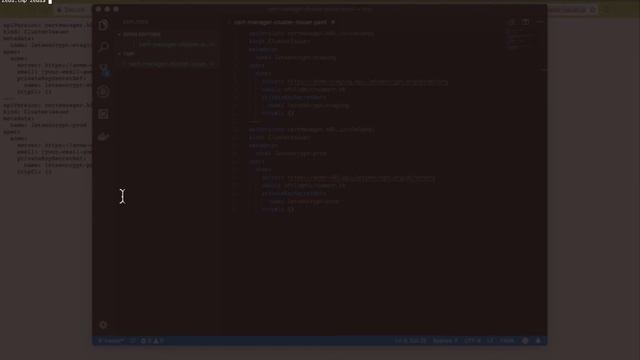640x360 pixels.
Task: Open the Extensions view in activity bar
Action: click(103, 114)
